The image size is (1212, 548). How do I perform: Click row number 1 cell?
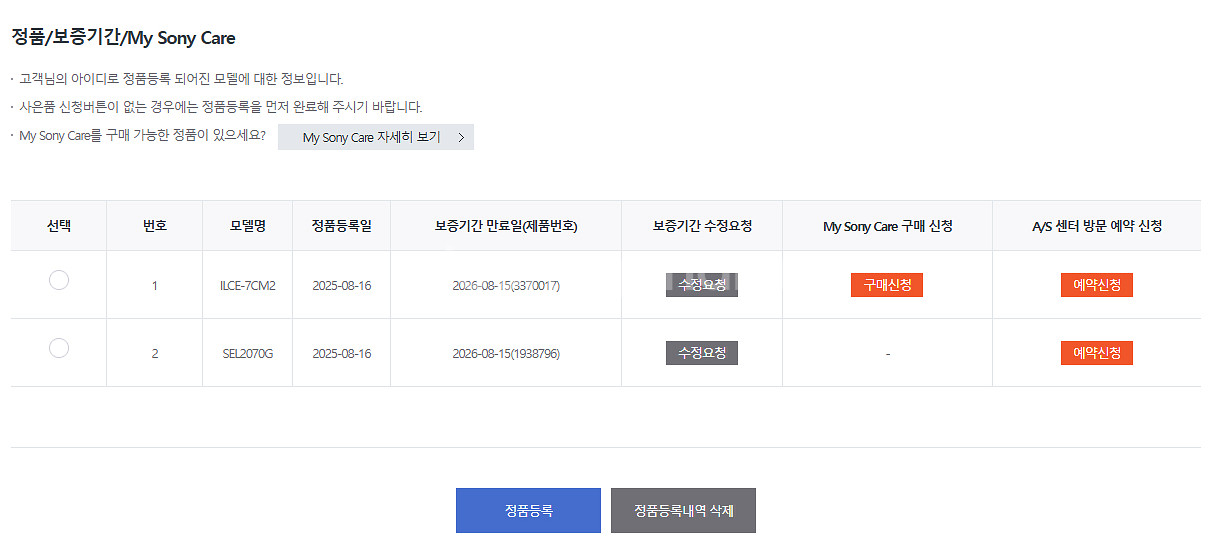pos(155,286)
